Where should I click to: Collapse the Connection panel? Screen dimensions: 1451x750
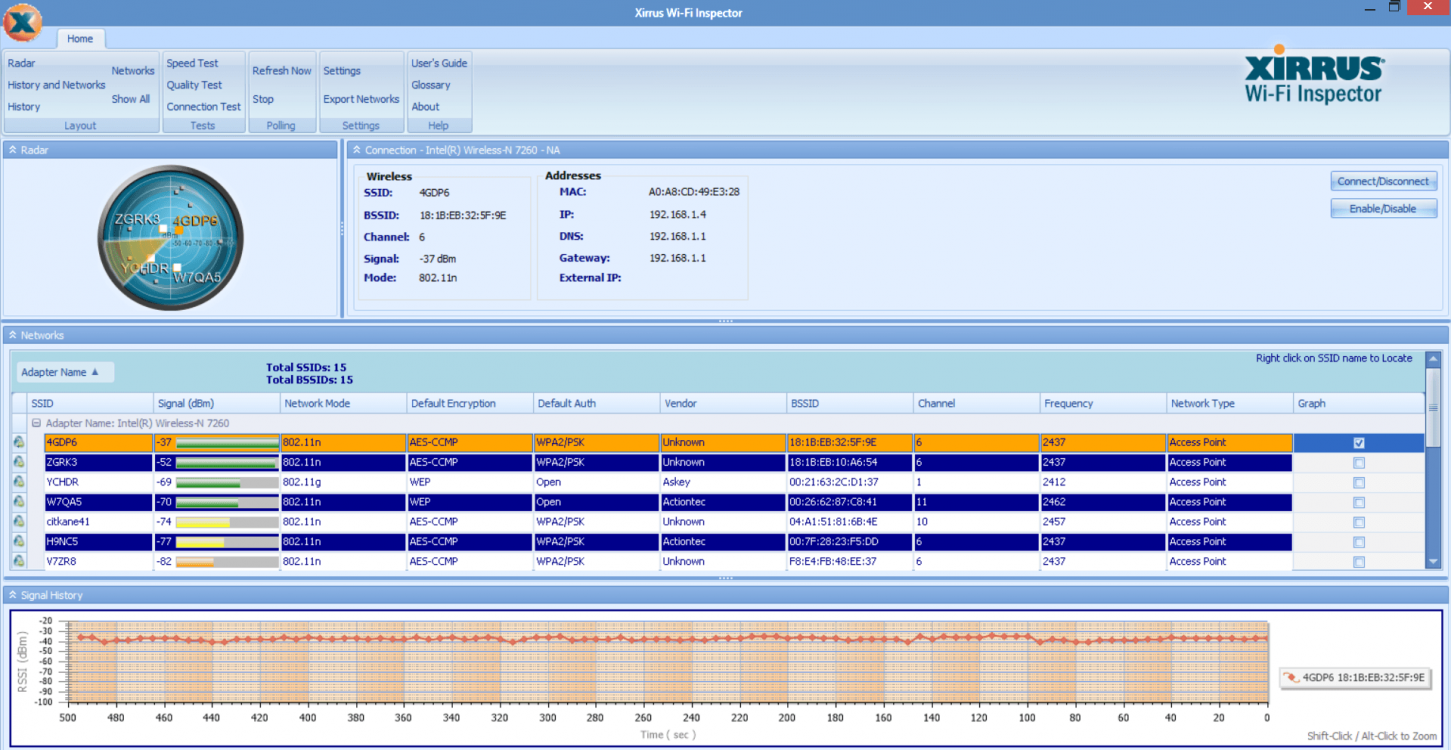point(357,150)
